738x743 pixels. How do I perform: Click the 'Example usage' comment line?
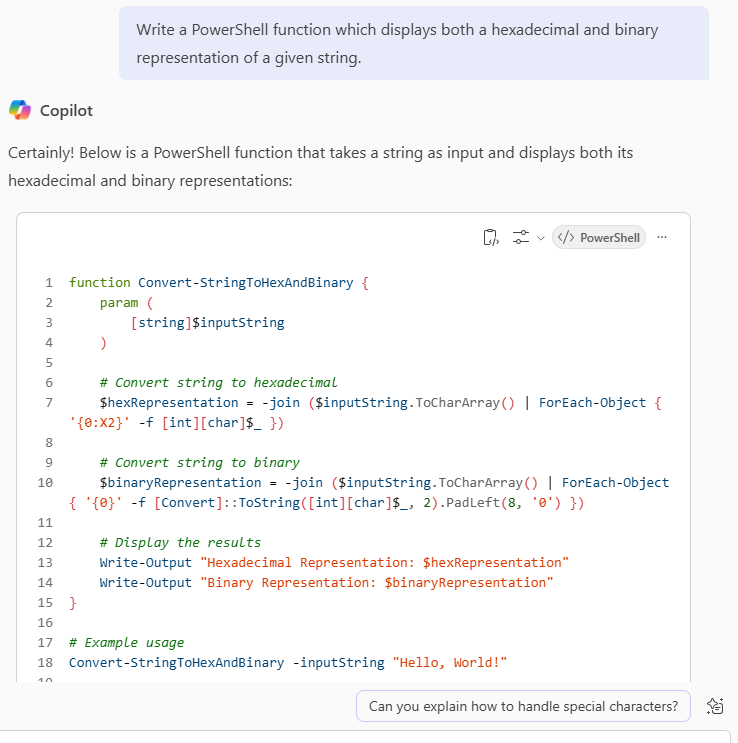click(x=126, y=642)
